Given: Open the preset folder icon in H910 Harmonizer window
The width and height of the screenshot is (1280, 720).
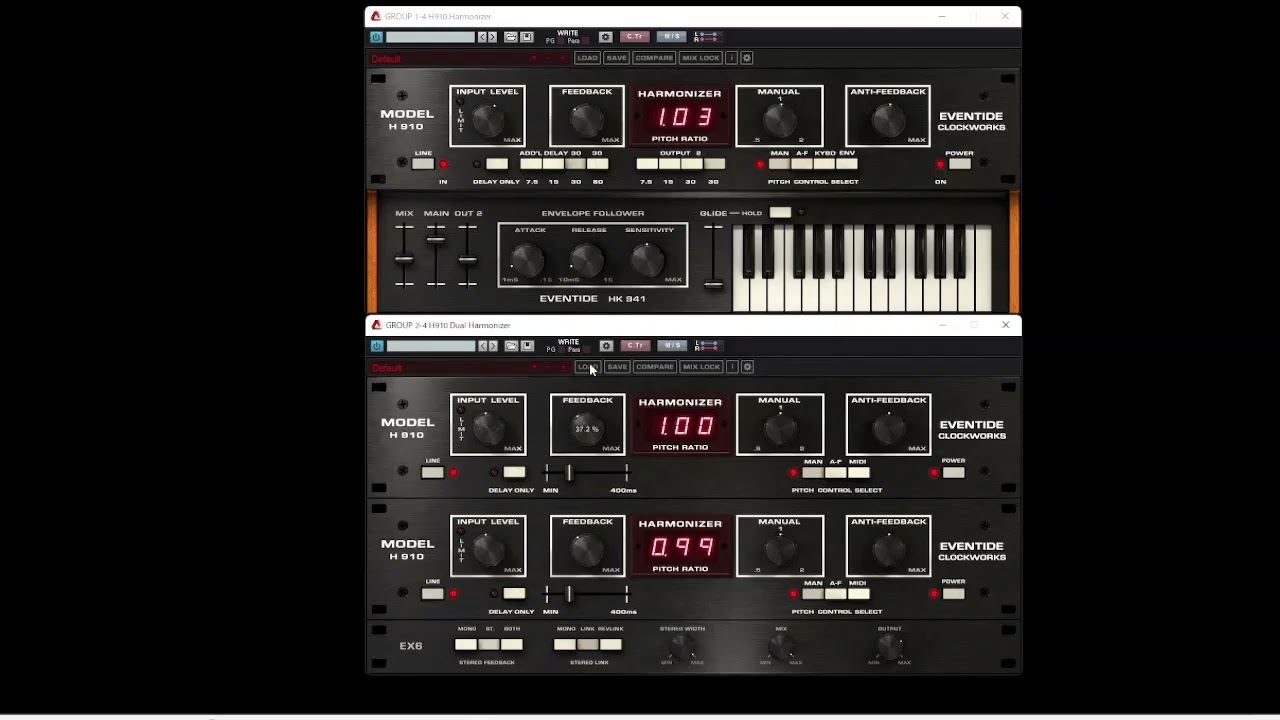Looking at the screenshot, I should 511,37.
